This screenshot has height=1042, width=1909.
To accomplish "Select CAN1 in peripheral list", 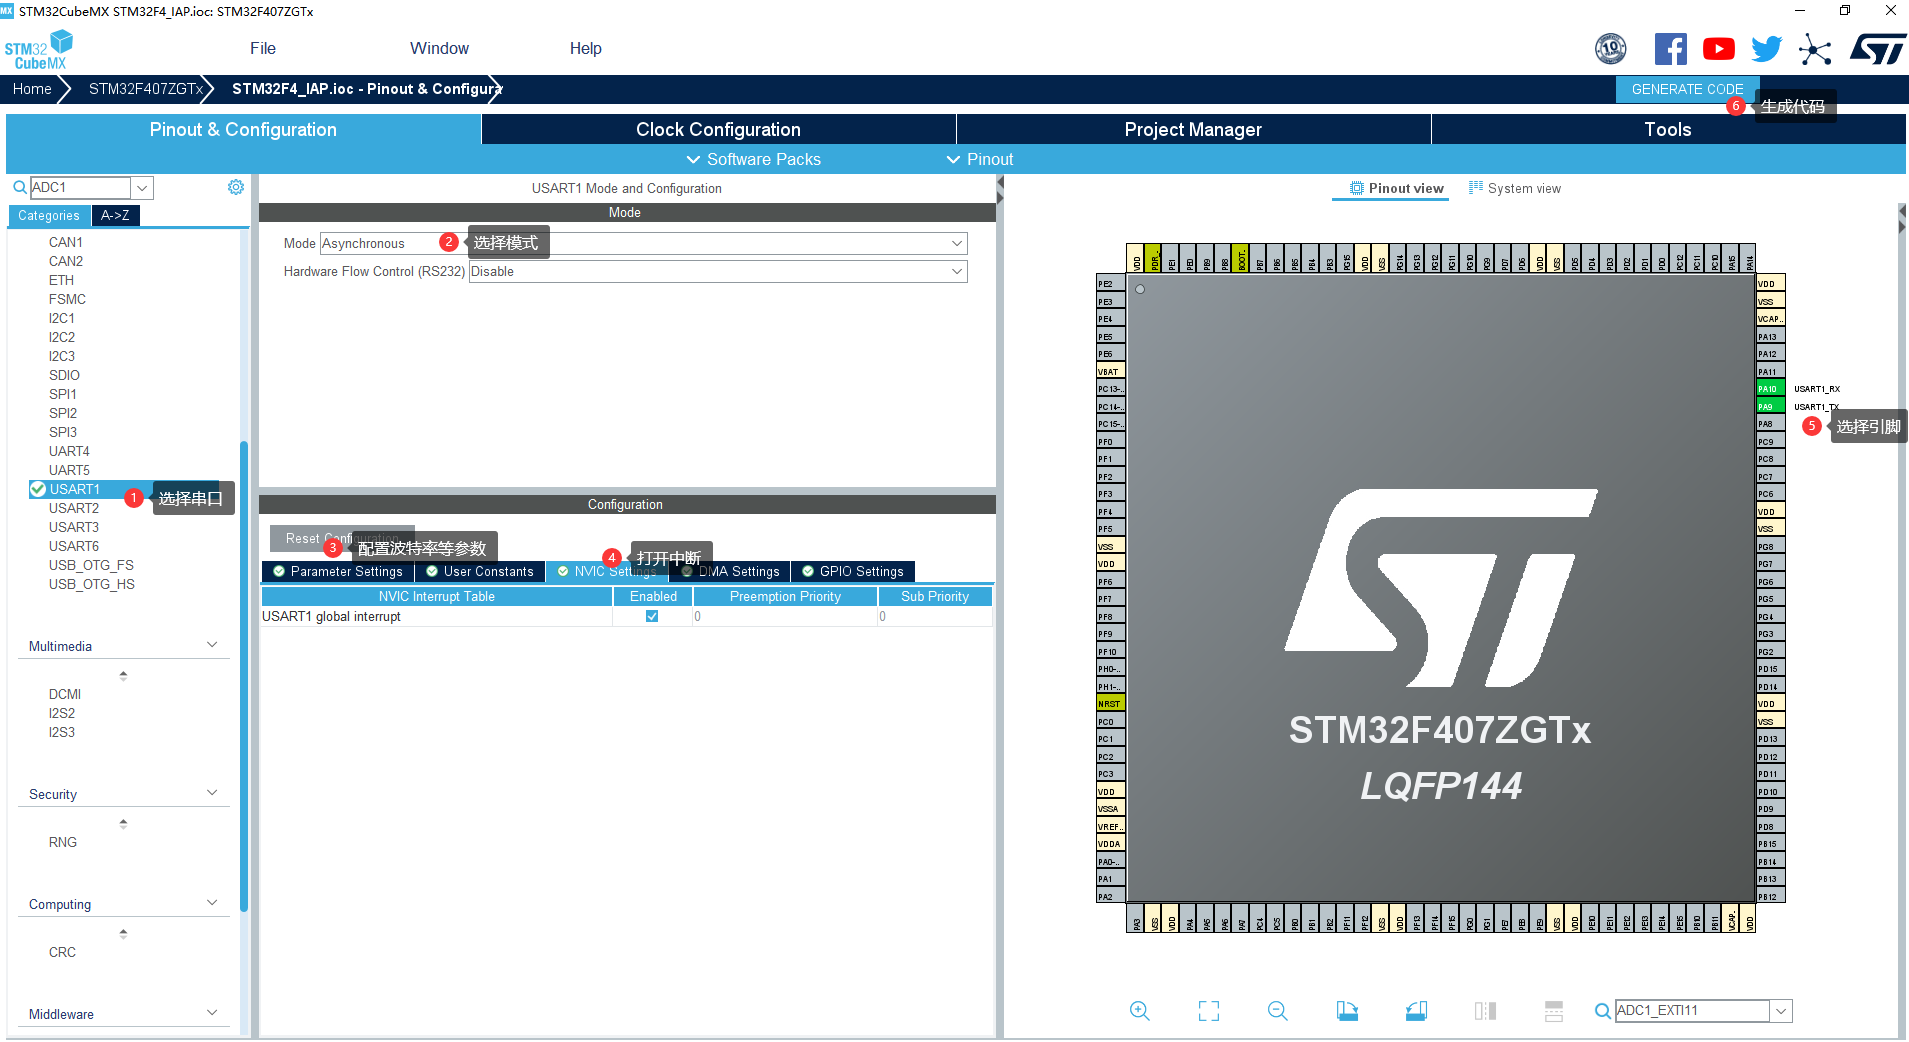I will [x=66, y=242].
